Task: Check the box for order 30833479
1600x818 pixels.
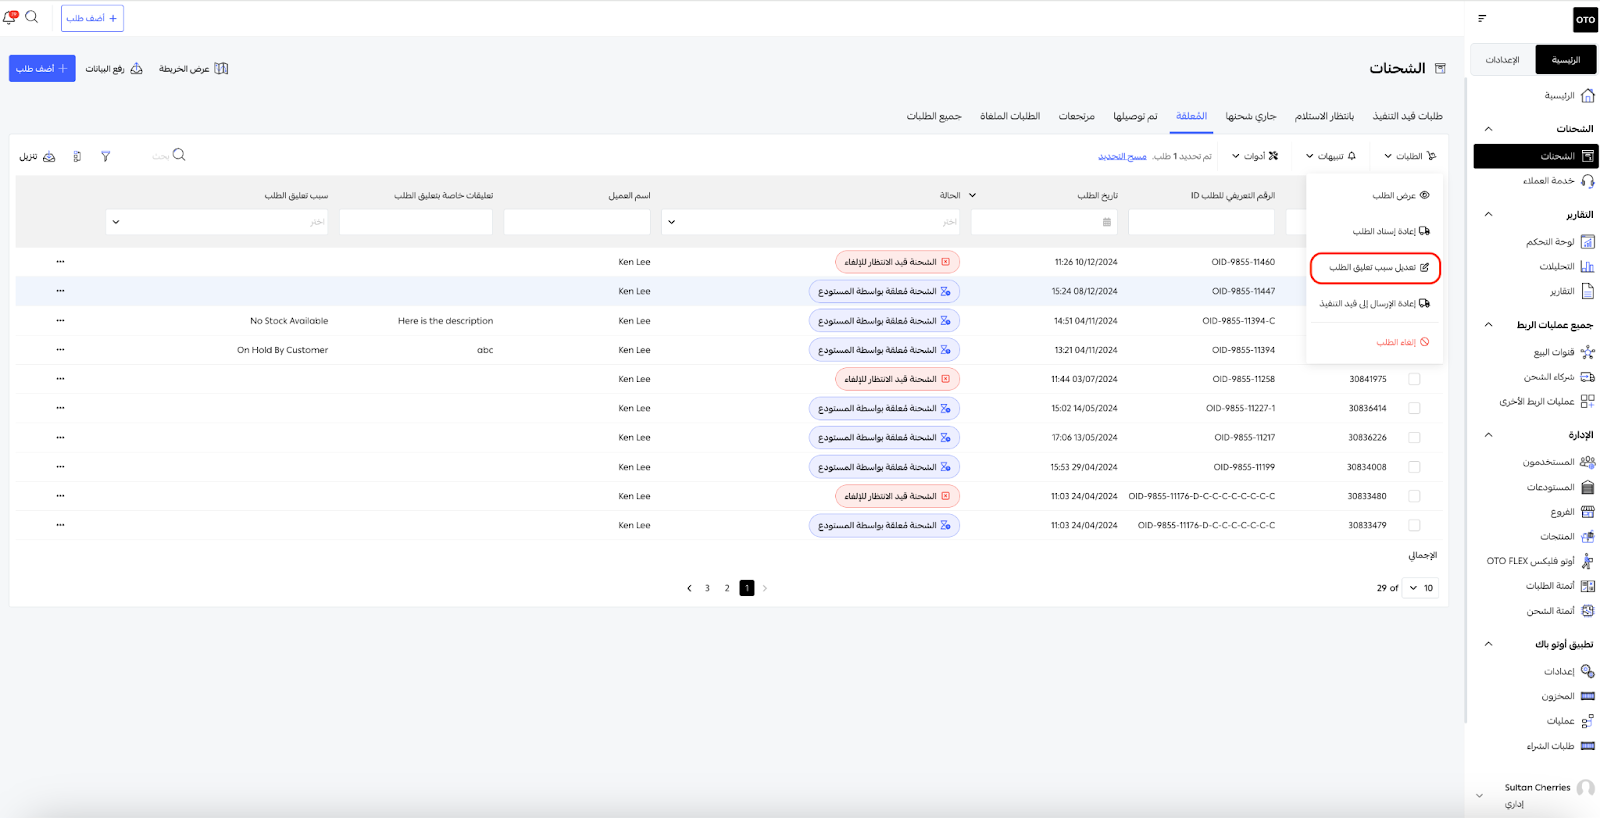Action: (1414, 525)
